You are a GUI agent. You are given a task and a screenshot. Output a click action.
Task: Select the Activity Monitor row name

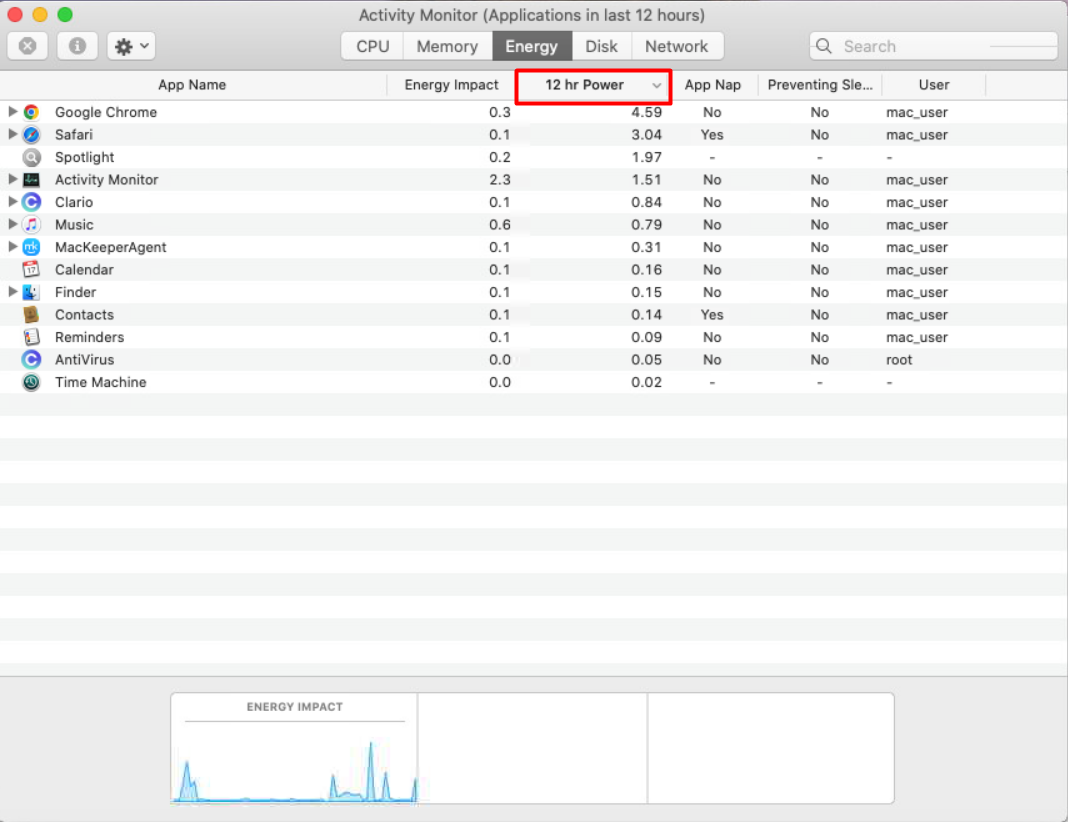click(106, 180)
